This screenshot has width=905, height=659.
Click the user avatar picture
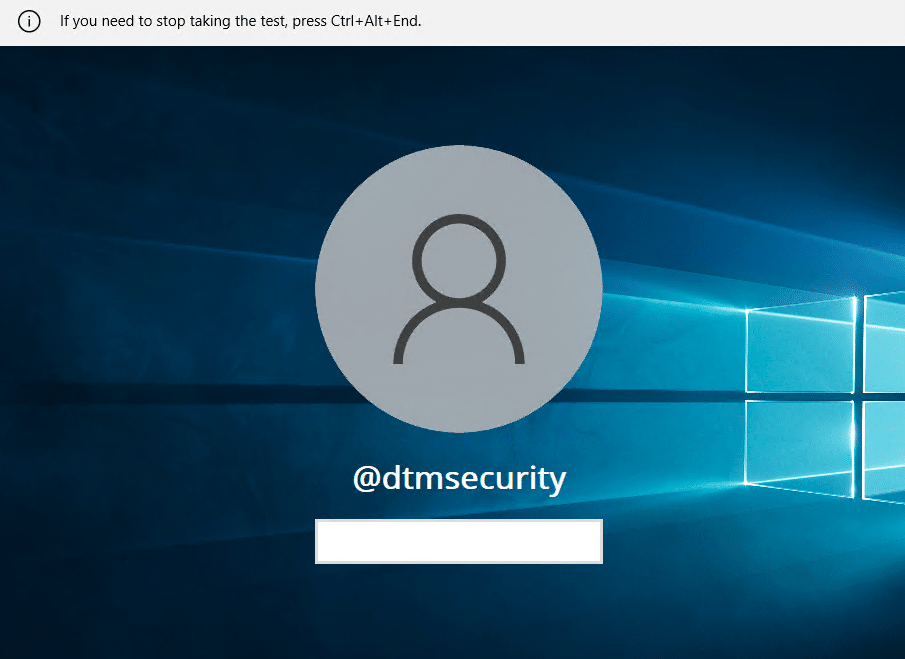pyautogui.click(x=459, y=289)
